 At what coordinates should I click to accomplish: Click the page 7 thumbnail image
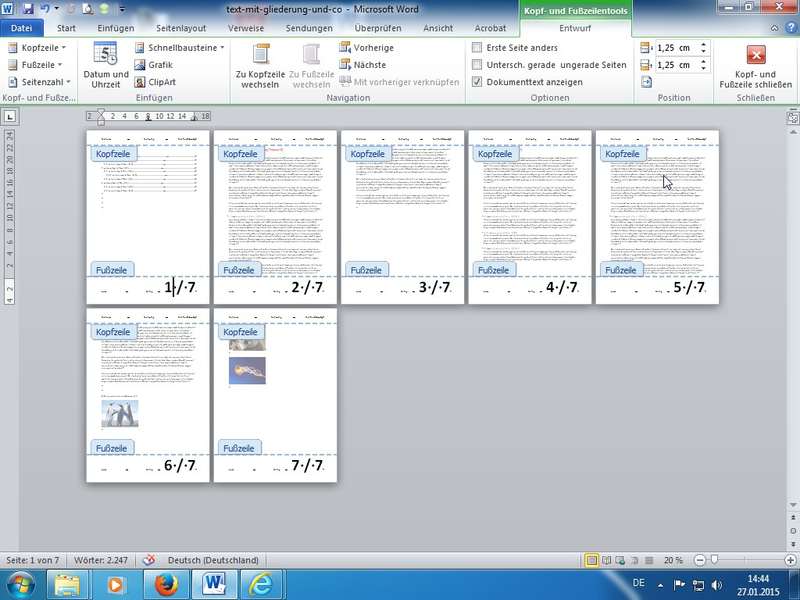pyautogui.click(x=247, y=370)
